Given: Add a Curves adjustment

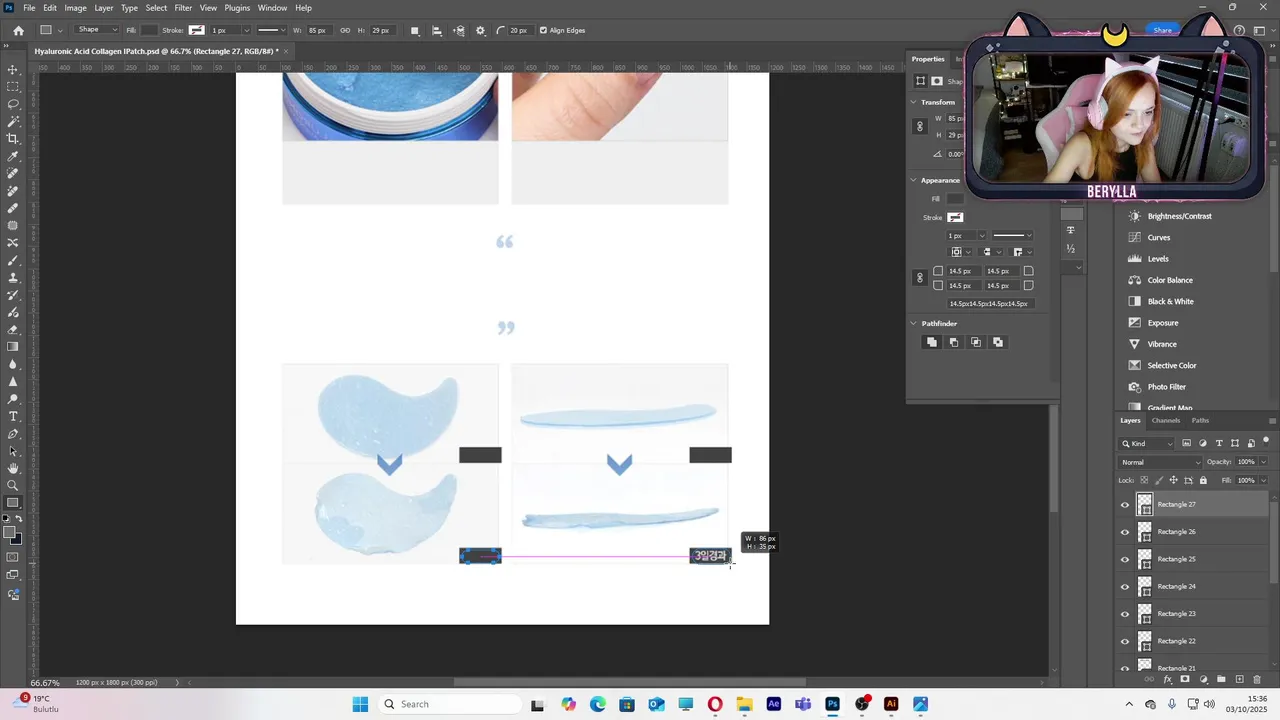Looking at the screenshot, I should (x=1159, y=237).
